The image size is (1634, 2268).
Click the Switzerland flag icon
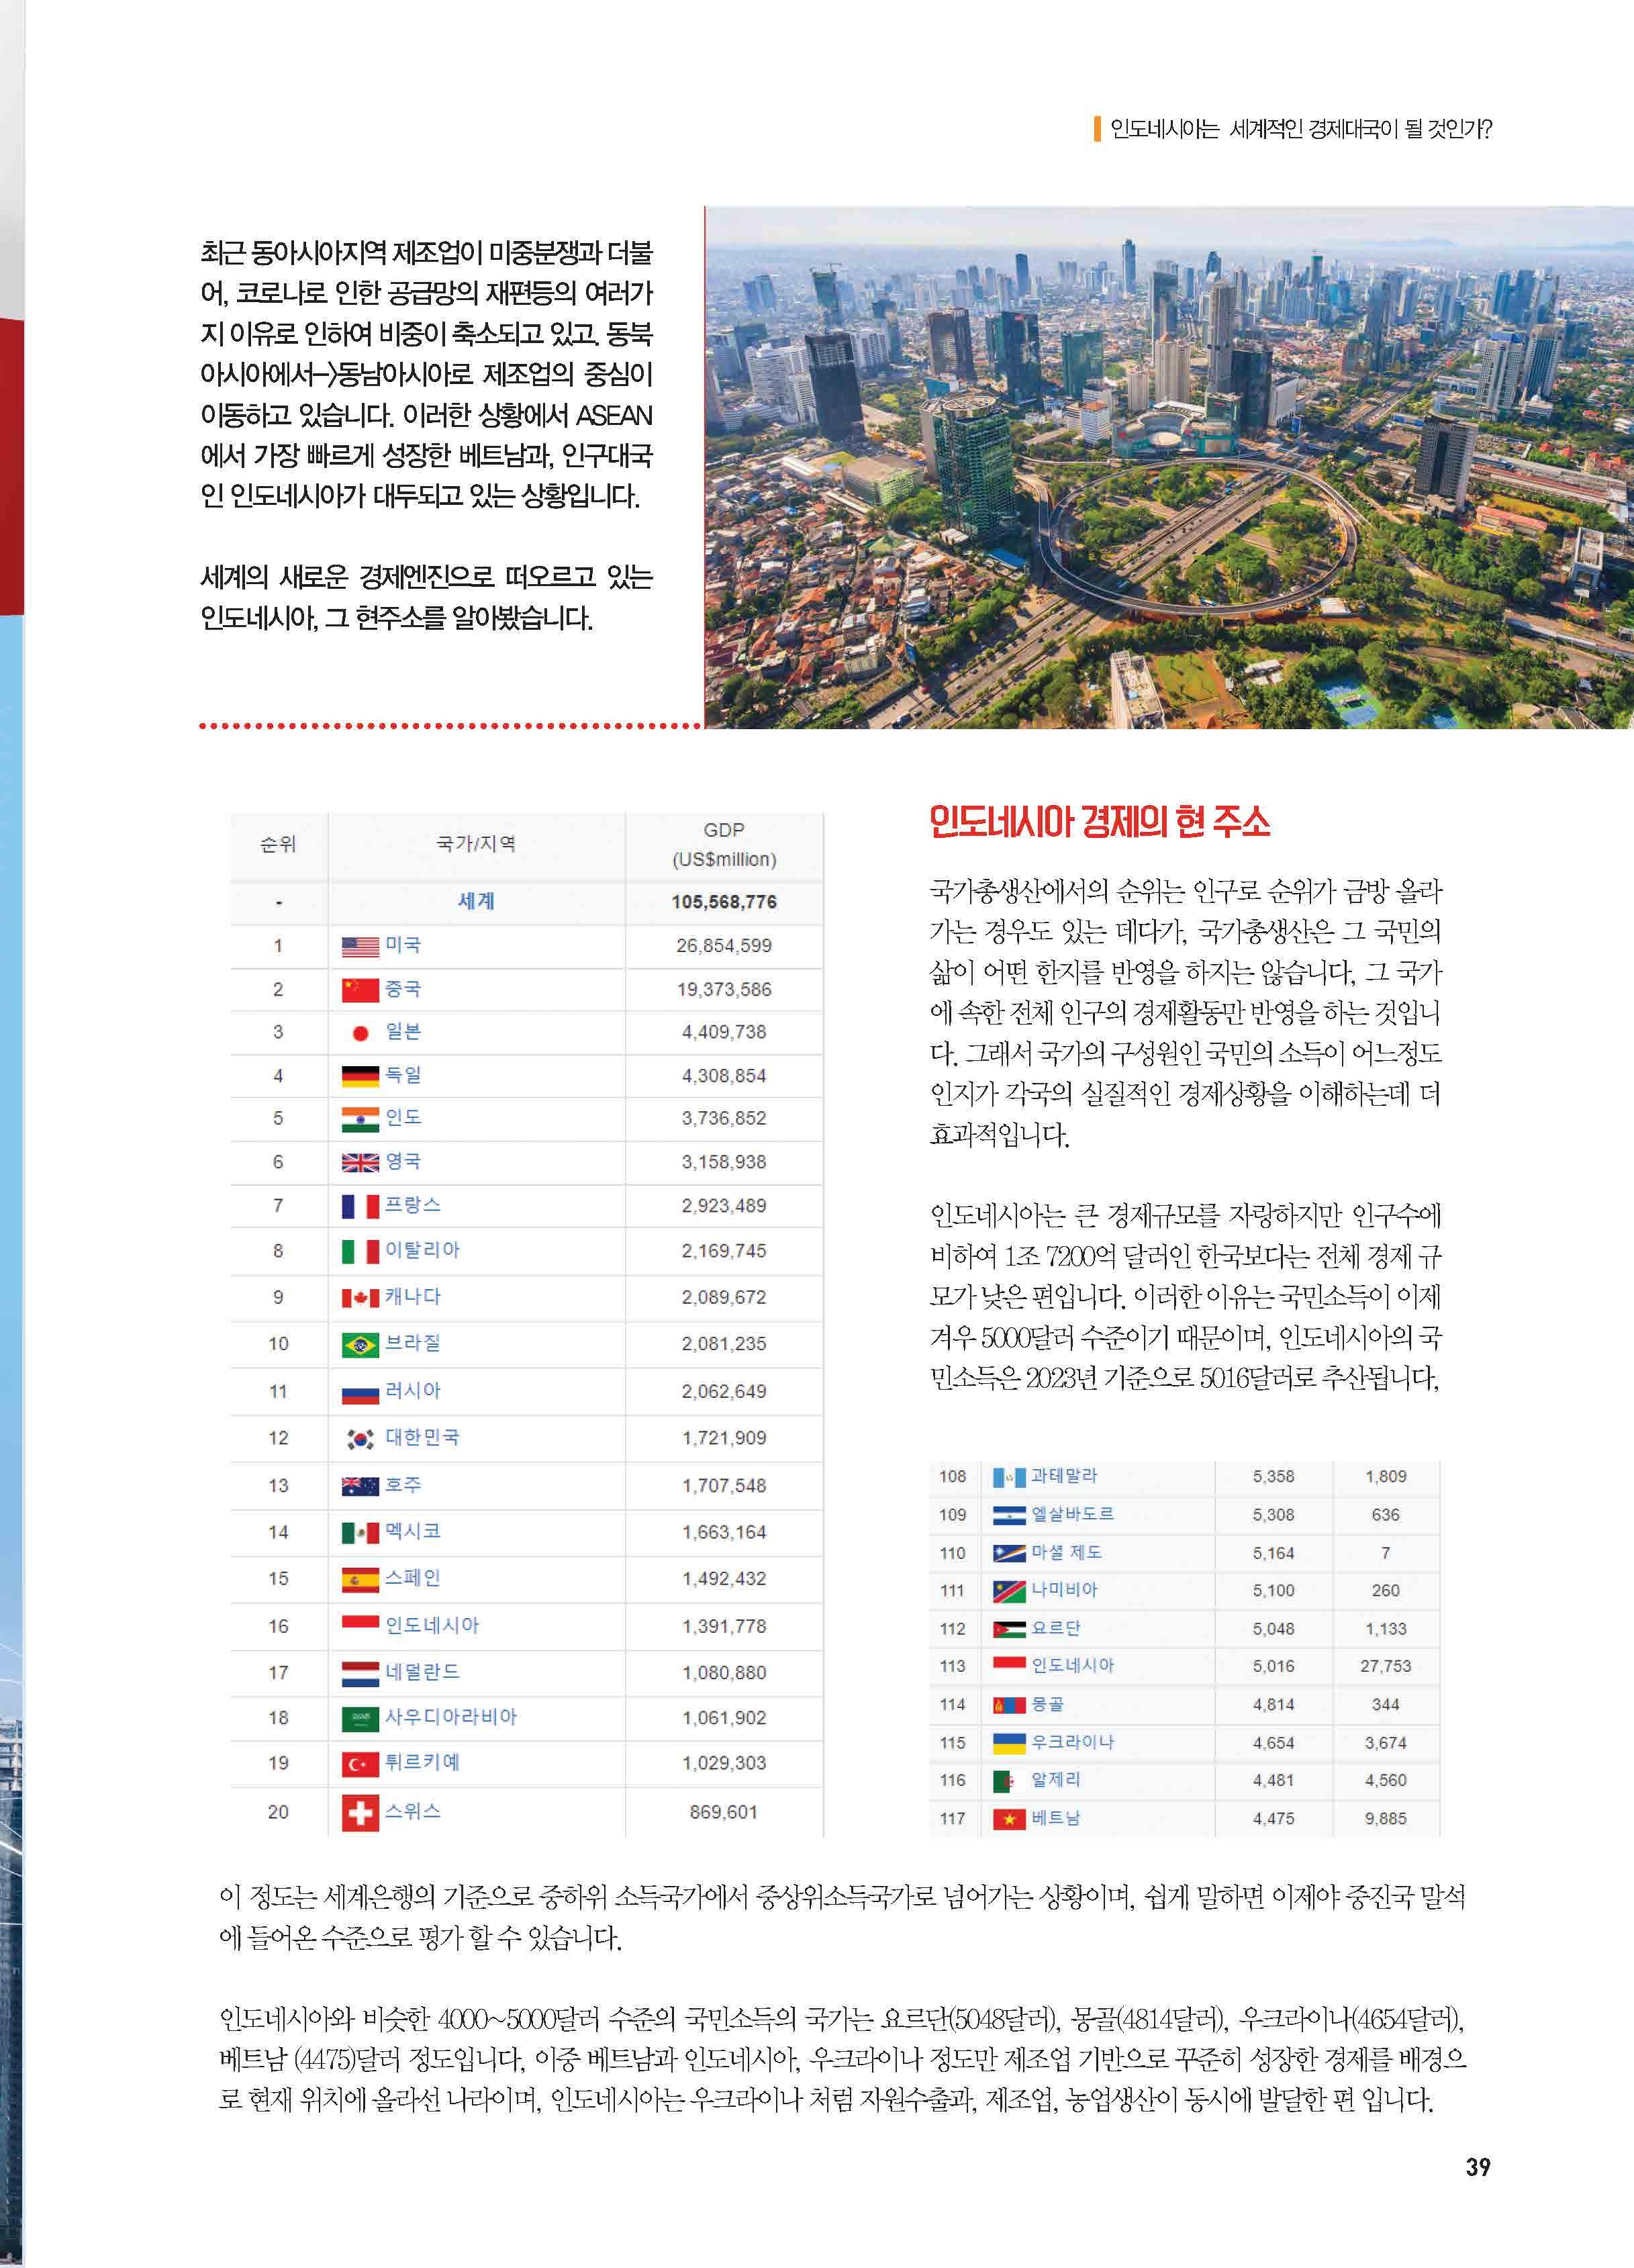click(360, 1812)
